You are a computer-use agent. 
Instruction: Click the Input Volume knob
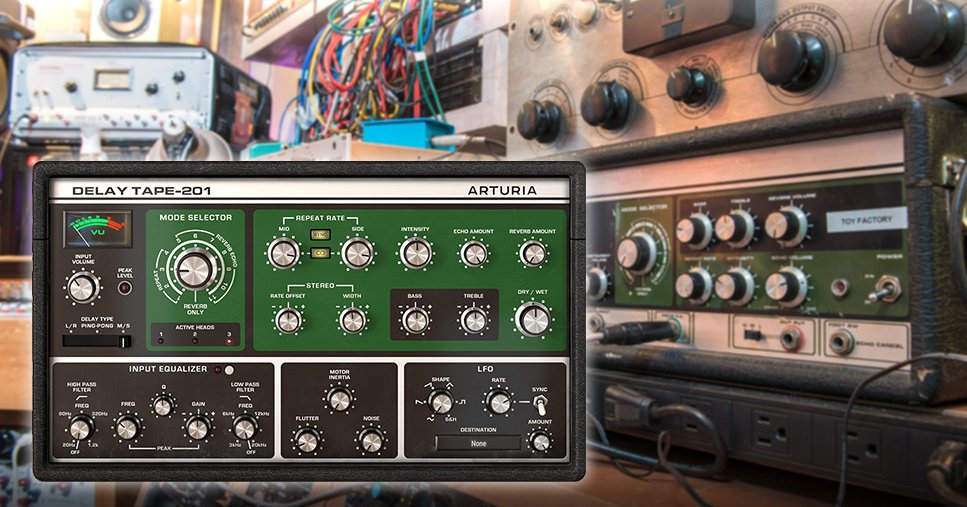pos(83,288)
